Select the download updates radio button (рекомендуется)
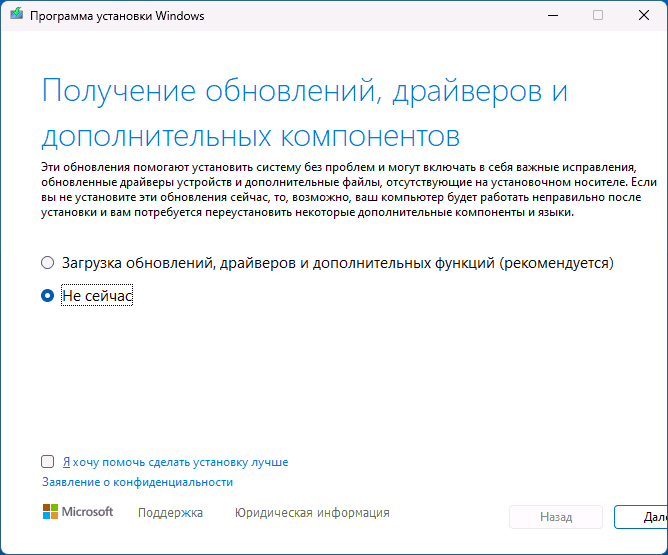 coord(48,263)
